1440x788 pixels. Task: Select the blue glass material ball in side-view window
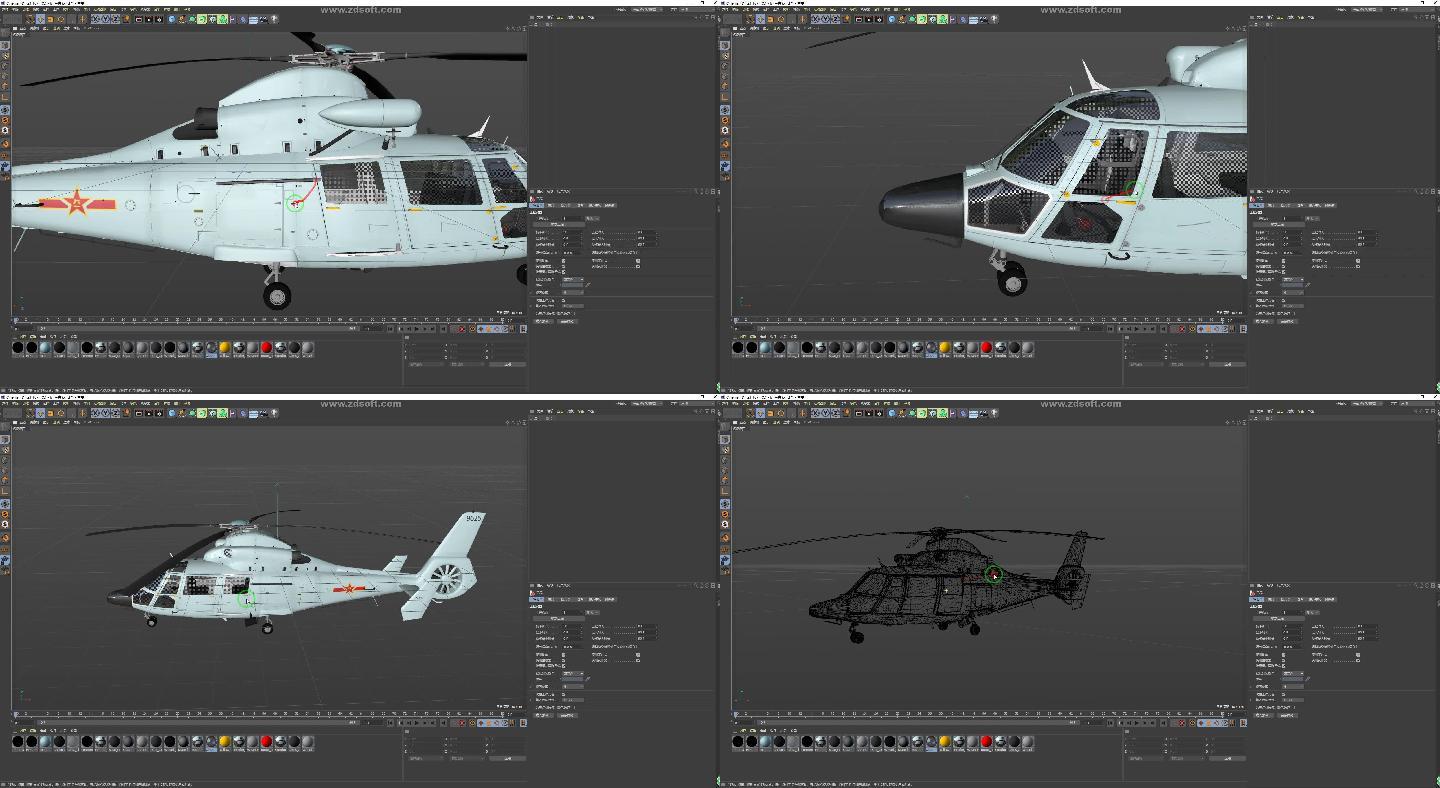click(46, 347)
